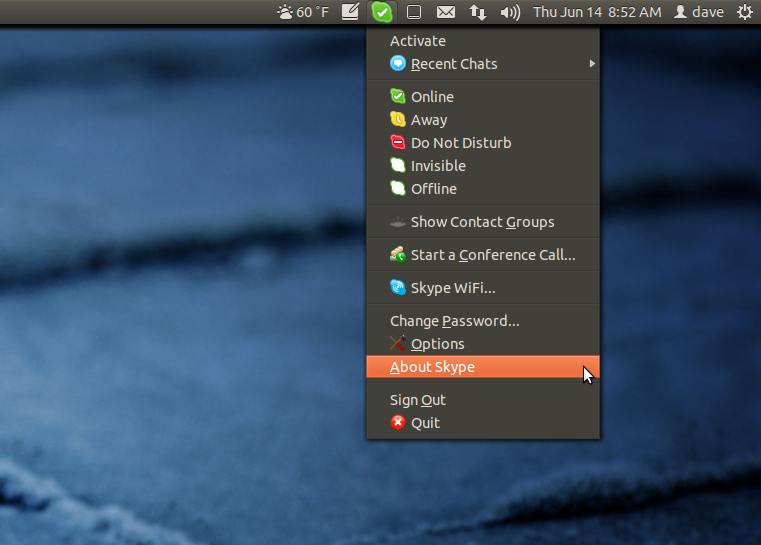Set status to Invisible
The width and height of the screenshot is (761, 545).
pos(483,166)
